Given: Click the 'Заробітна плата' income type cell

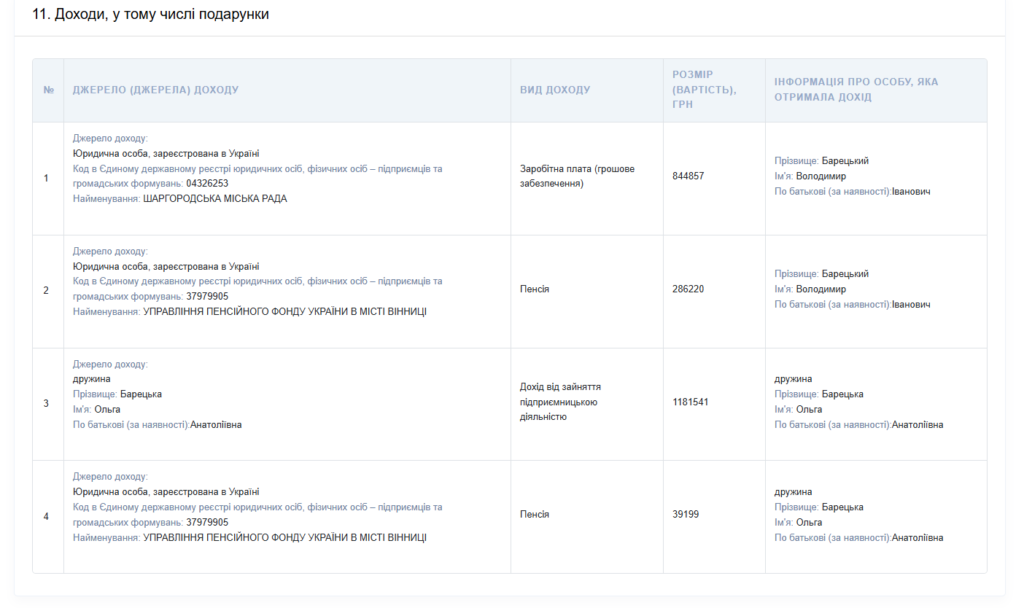Looking at the screenshot, I should coord(577,176).
